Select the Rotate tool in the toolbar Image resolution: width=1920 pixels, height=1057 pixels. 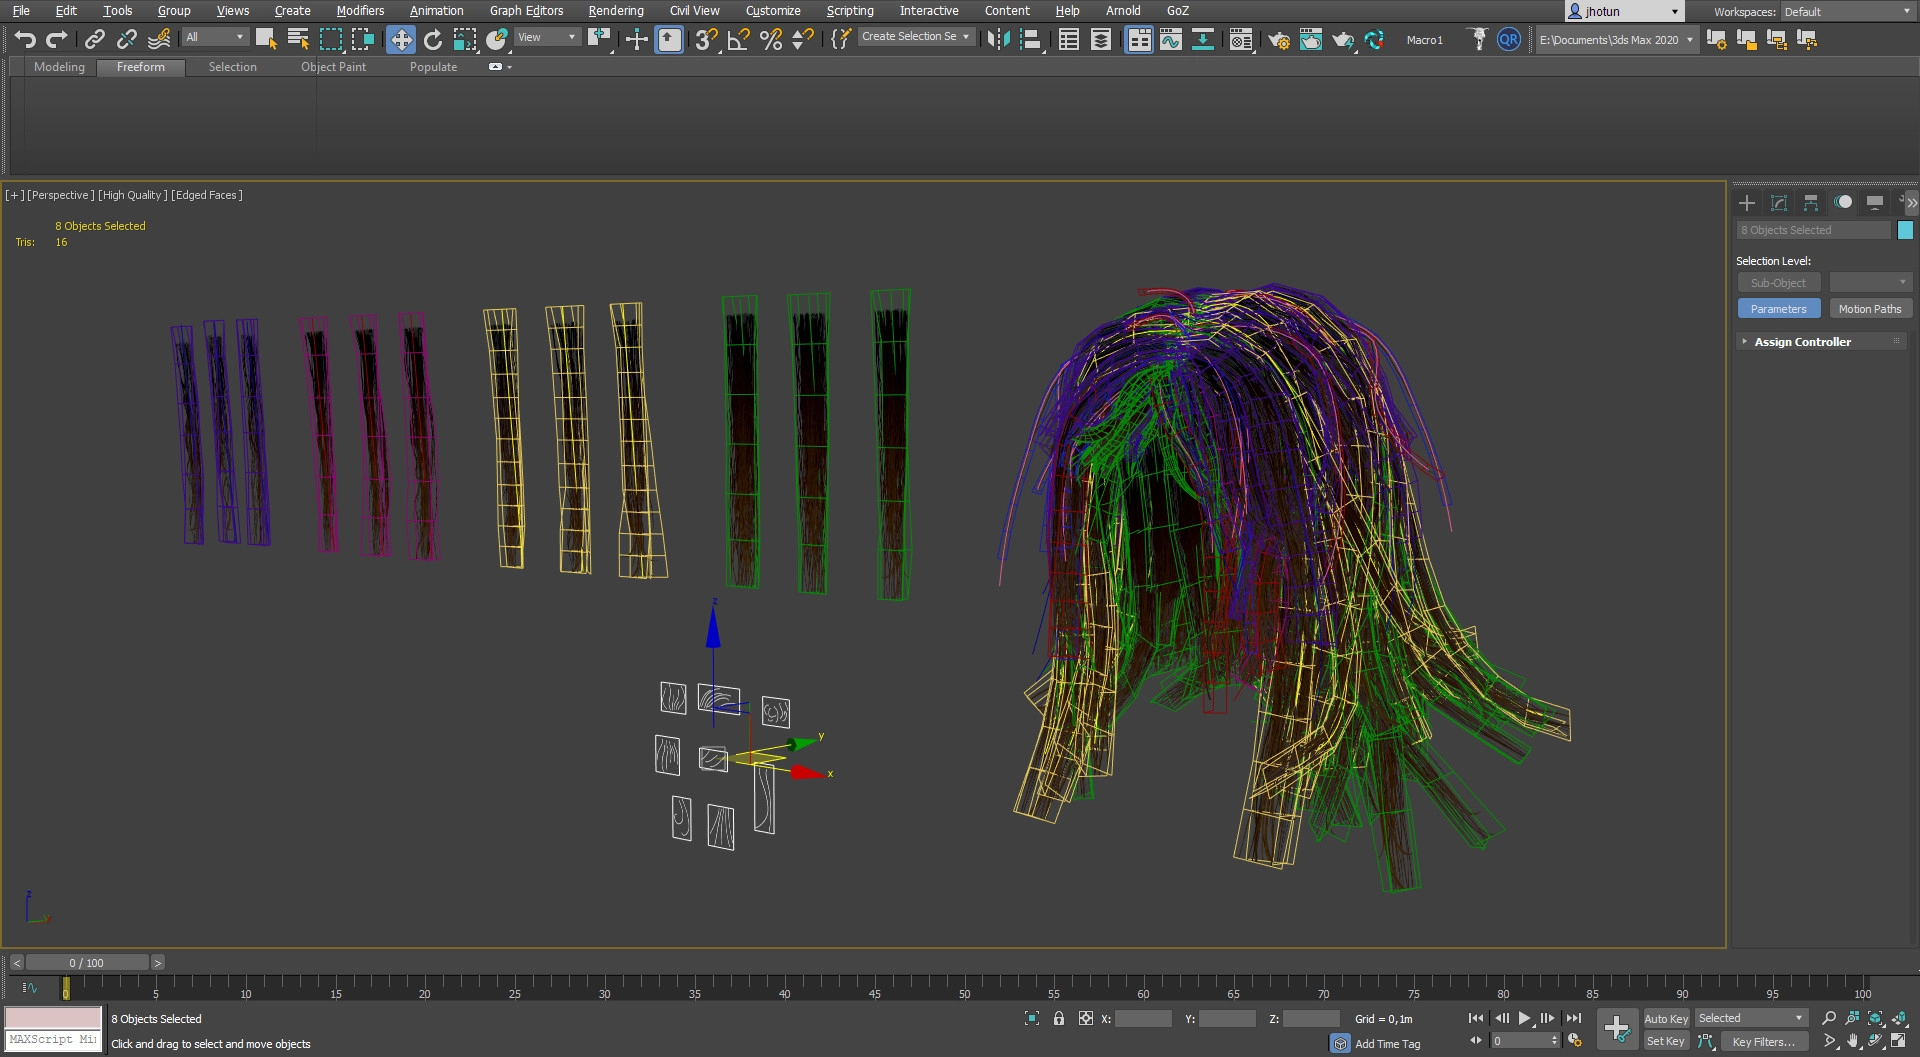(433, 40)
